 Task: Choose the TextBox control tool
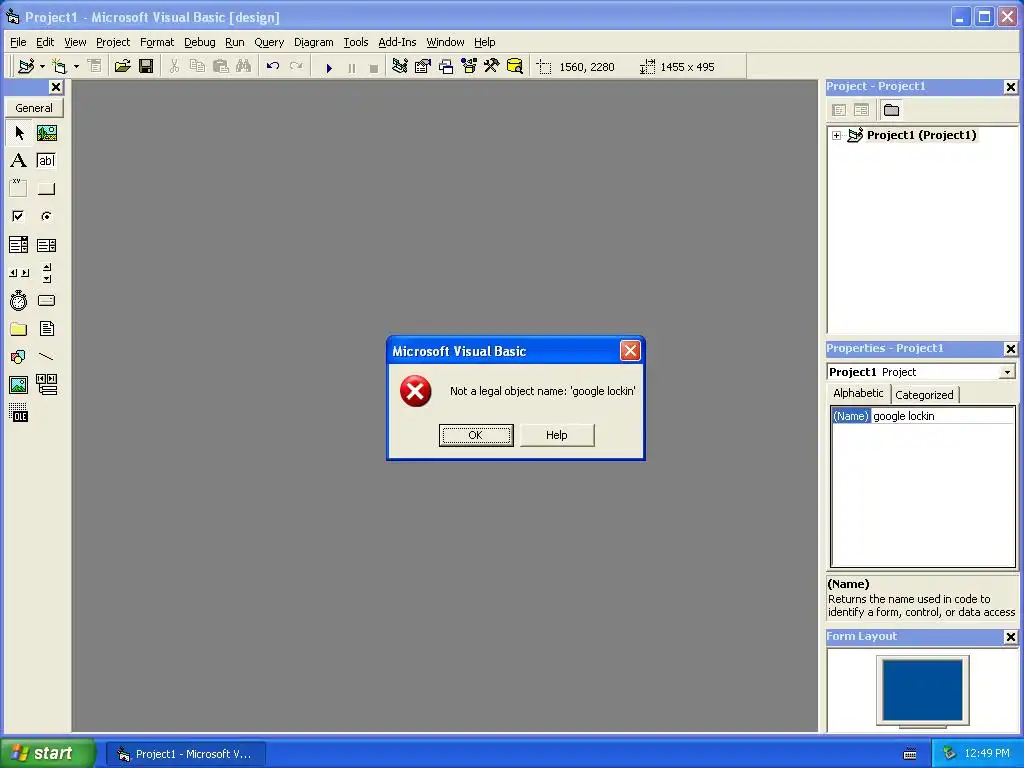46,161
